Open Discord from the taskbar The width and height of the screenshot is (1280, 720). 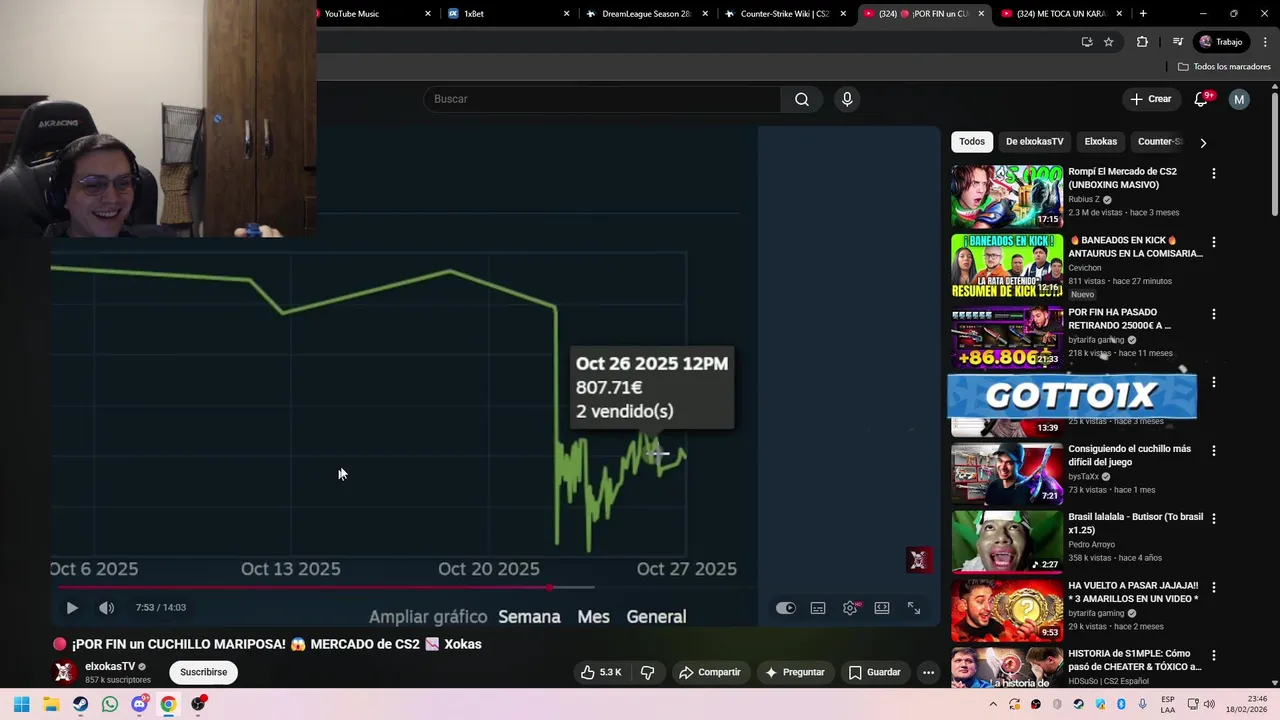[139, 704]
